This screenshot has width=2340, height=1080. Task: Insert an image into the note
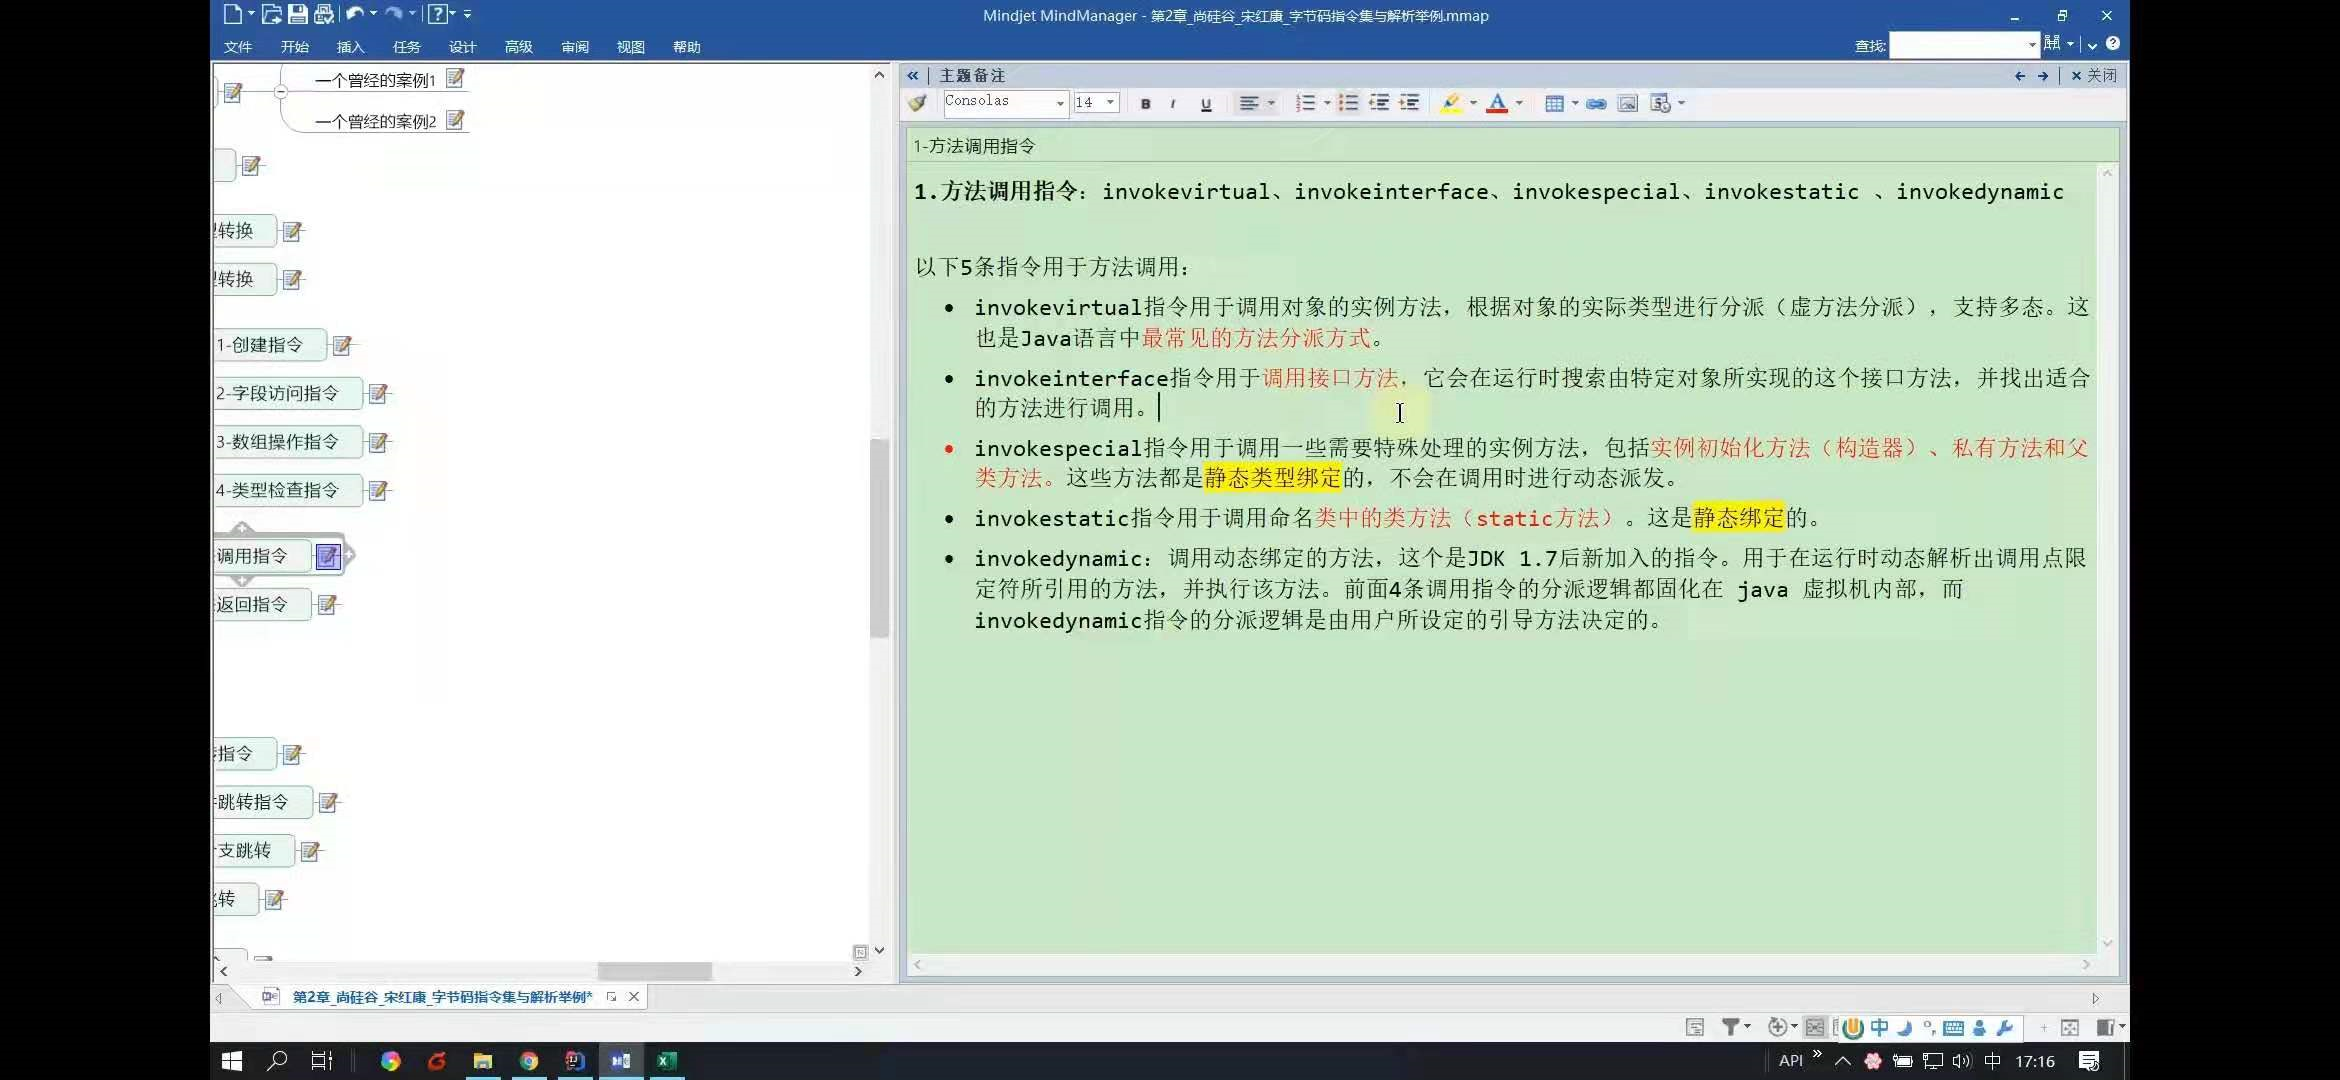coord(1628,103)
